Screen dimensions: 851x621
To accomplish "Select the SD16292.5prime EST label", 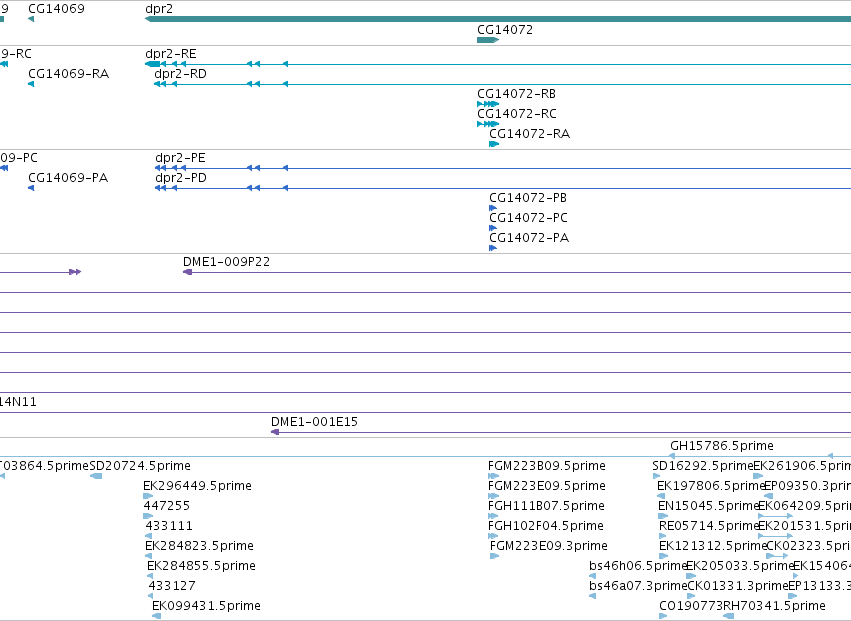I will [x=703, y=466].
